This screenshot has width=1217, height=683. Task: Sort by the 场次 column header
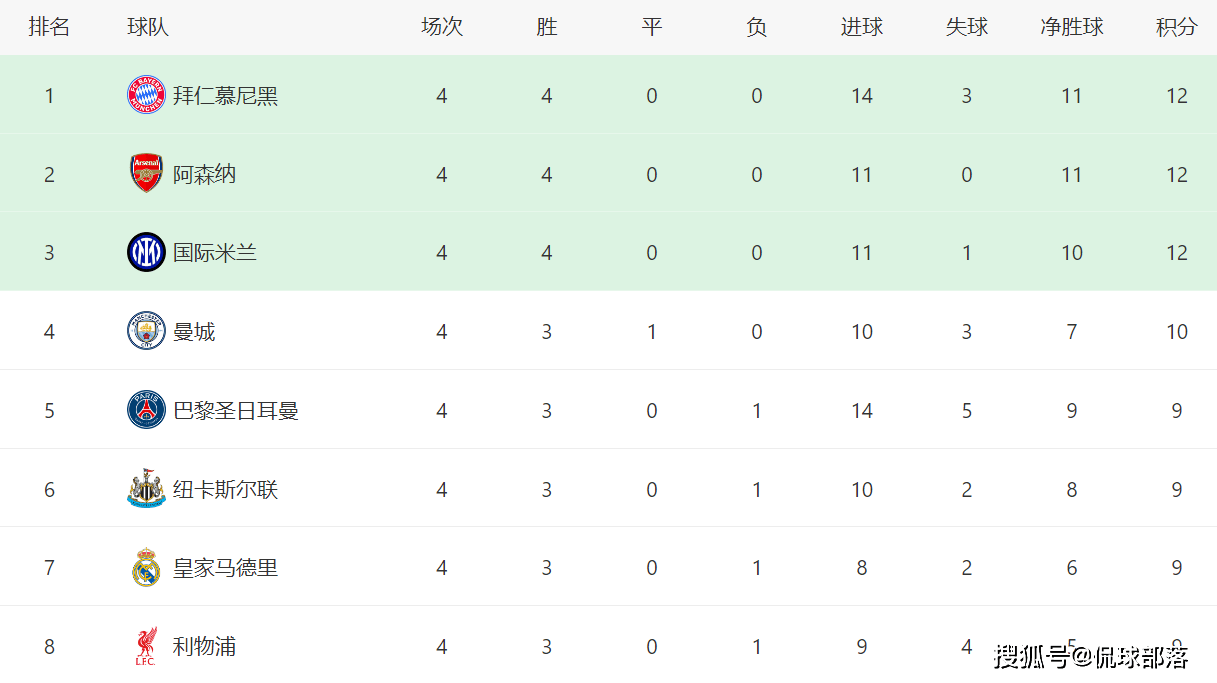pos(442,27)
